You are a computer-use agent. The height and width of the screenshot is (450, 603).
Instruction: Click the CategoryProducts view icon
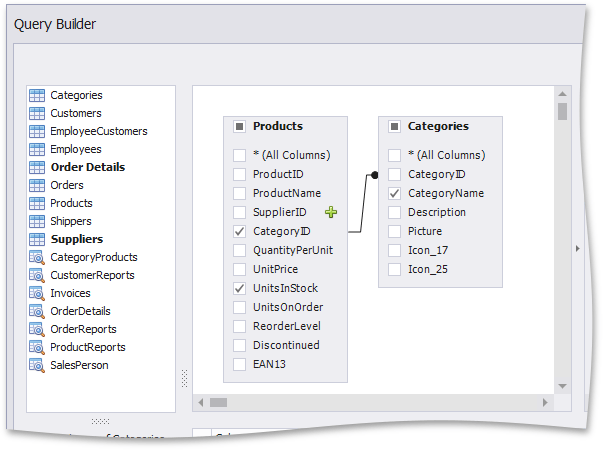click(x=37, y=257)
